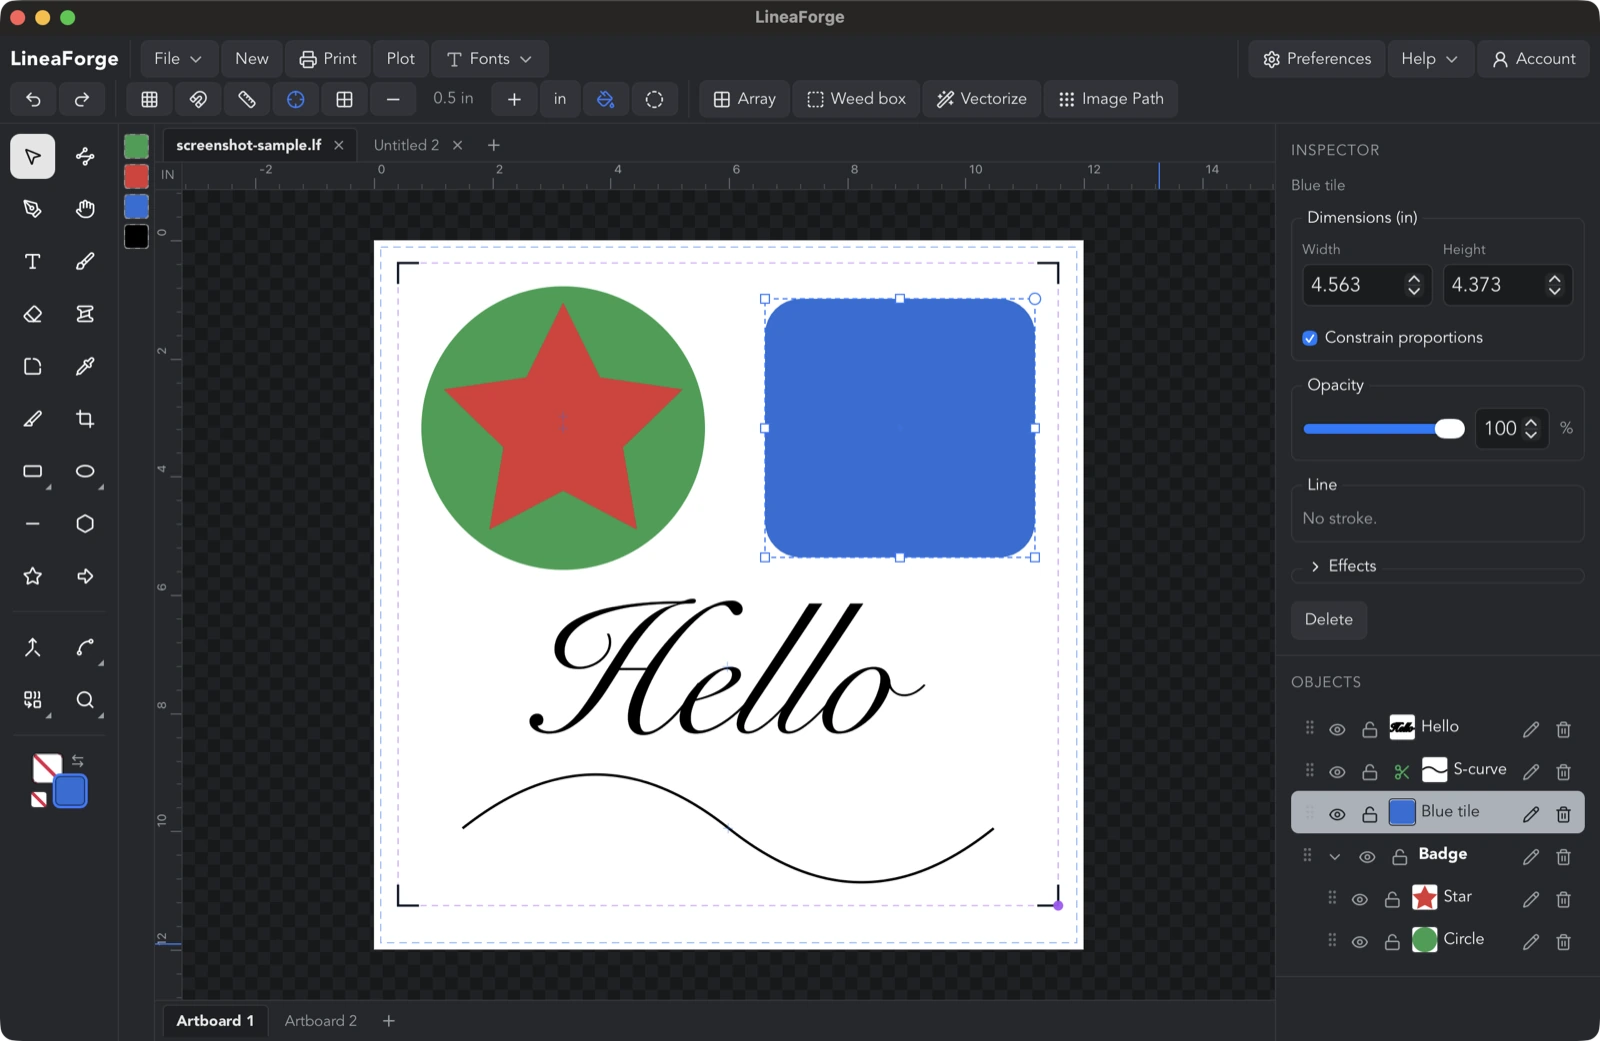The width and height of the screenshot is (1600, 1041).
Task: Toggle lock on the Star layer
Action: coord(1392,899)
